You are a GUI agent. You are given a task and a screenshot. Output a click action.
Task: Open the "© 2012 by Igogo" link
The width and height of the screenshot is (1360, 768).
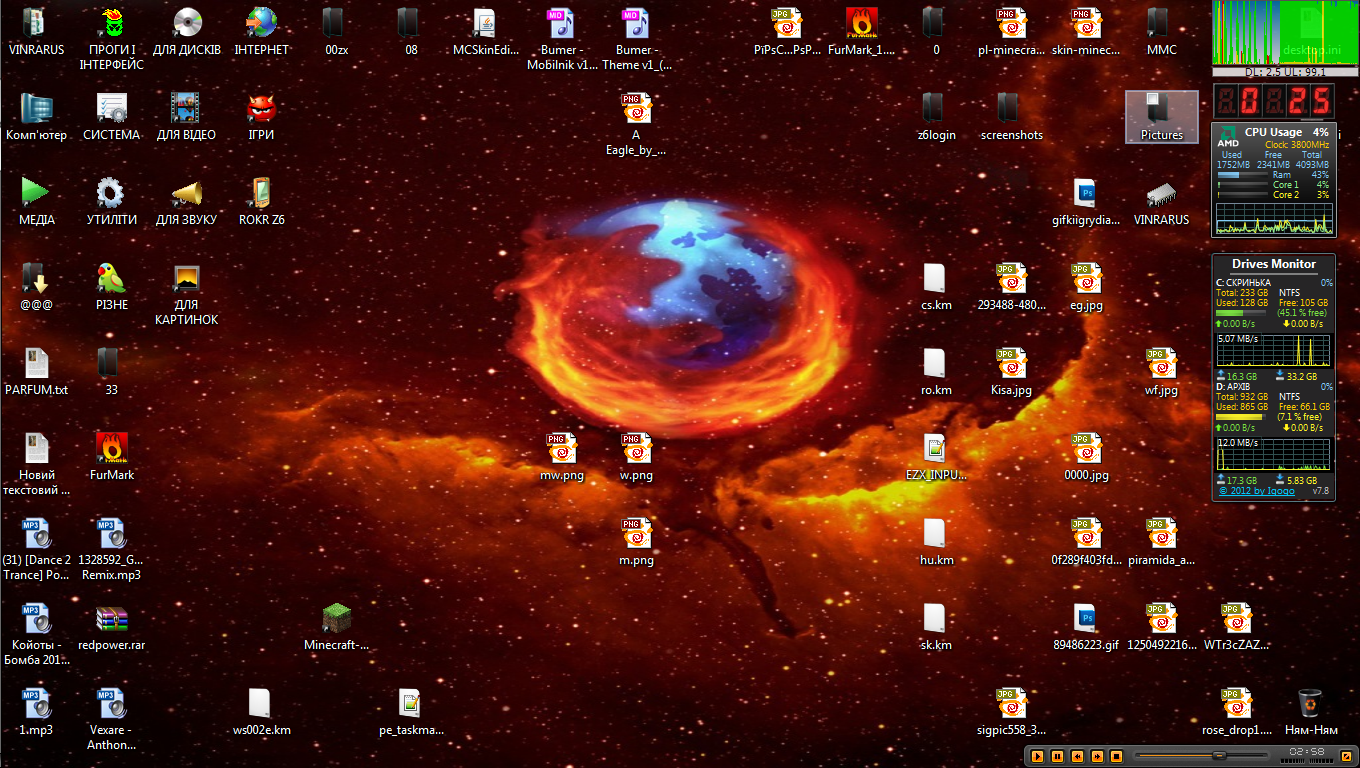coord(1257,491)
